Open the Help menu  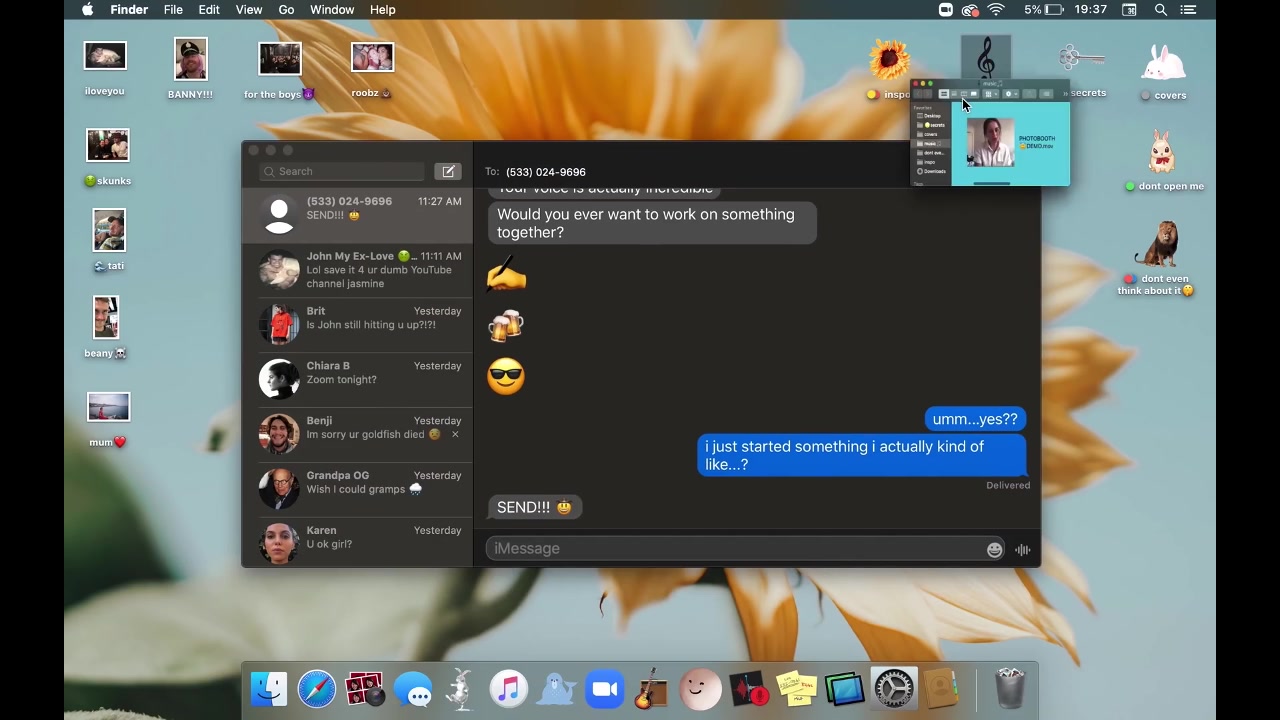click(383, 10)
